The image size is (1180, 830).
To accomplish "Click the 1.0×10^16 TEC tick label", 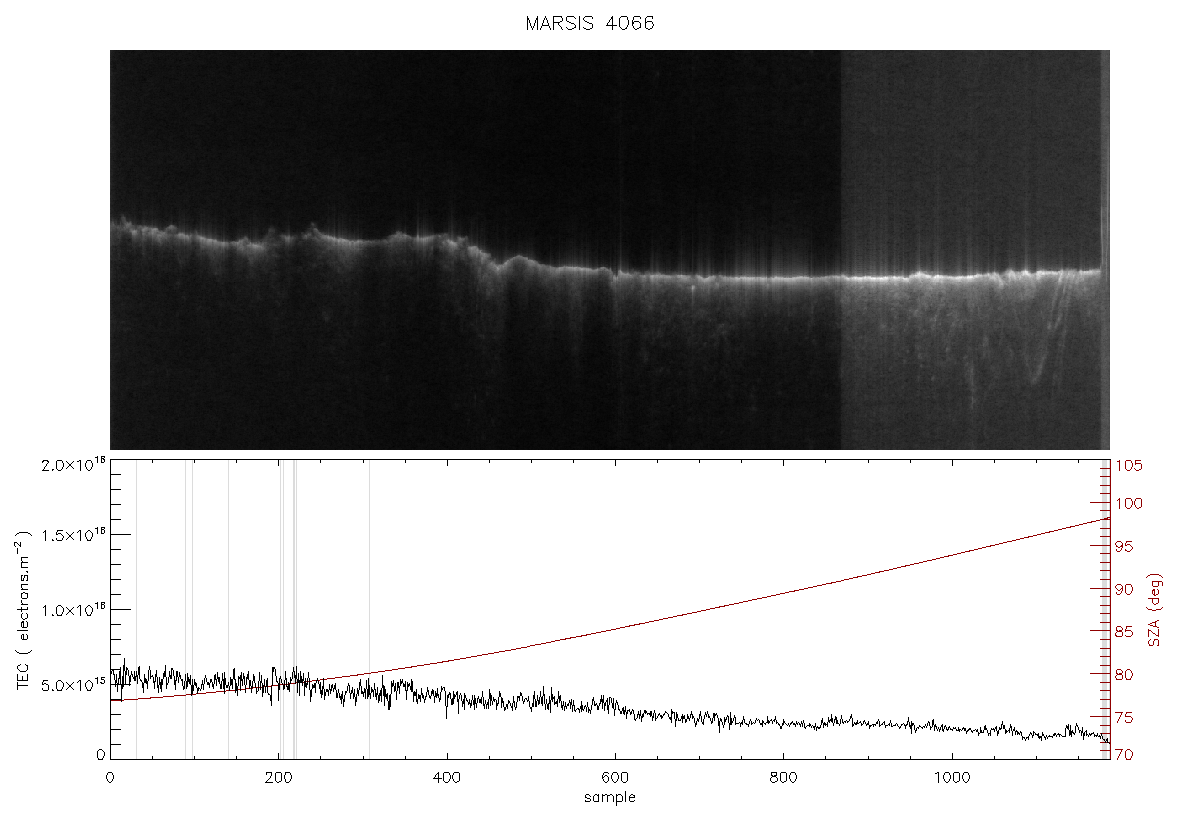I will 74,610.
